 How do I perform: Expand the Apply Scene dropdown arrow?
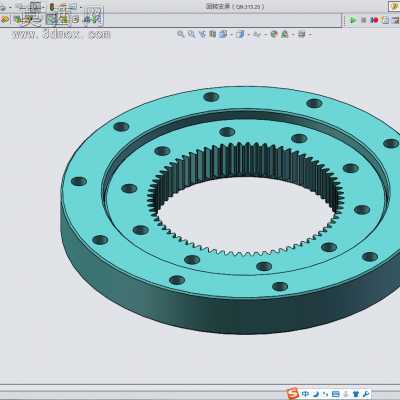(293, 35)
